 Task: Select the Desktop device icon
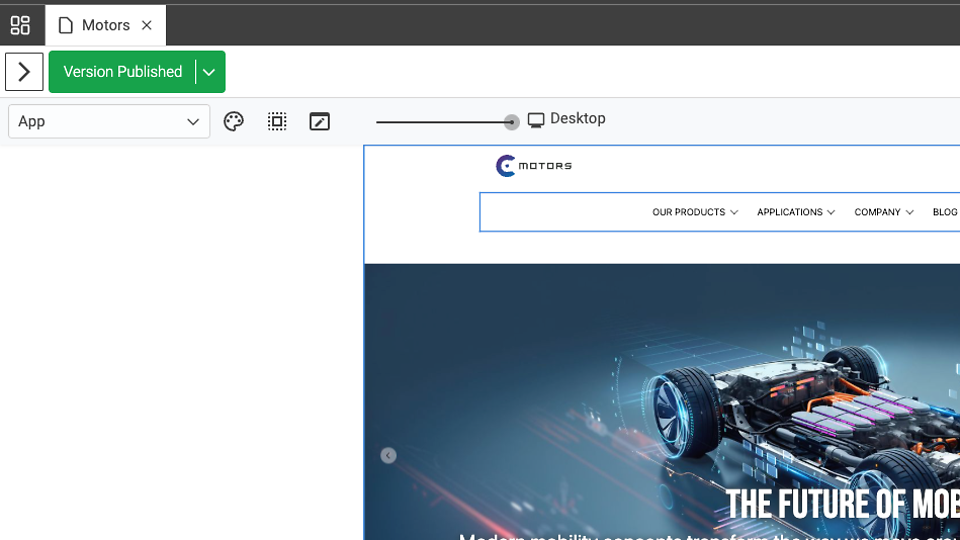coord(536,120)
